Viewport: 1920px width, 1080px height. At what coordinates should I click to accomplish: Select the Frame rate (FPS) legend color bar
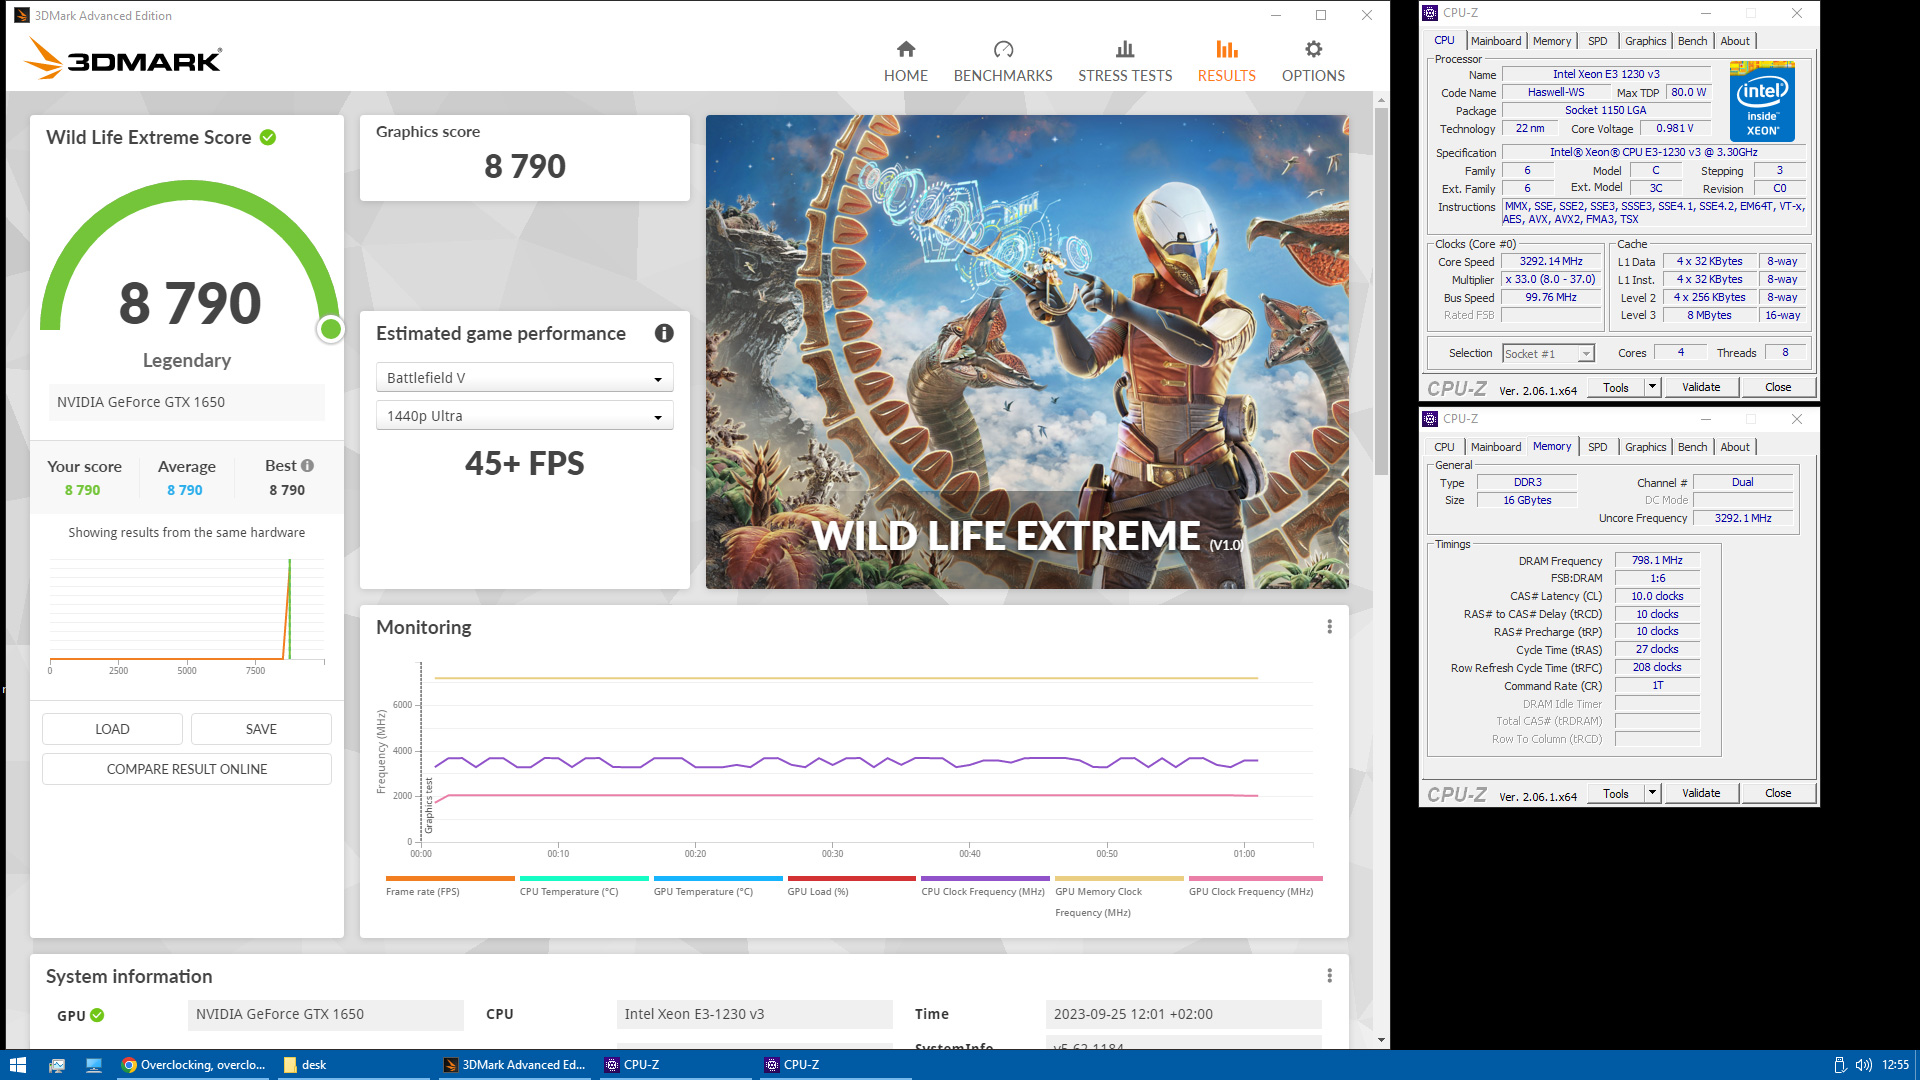(x=450, y=879)
